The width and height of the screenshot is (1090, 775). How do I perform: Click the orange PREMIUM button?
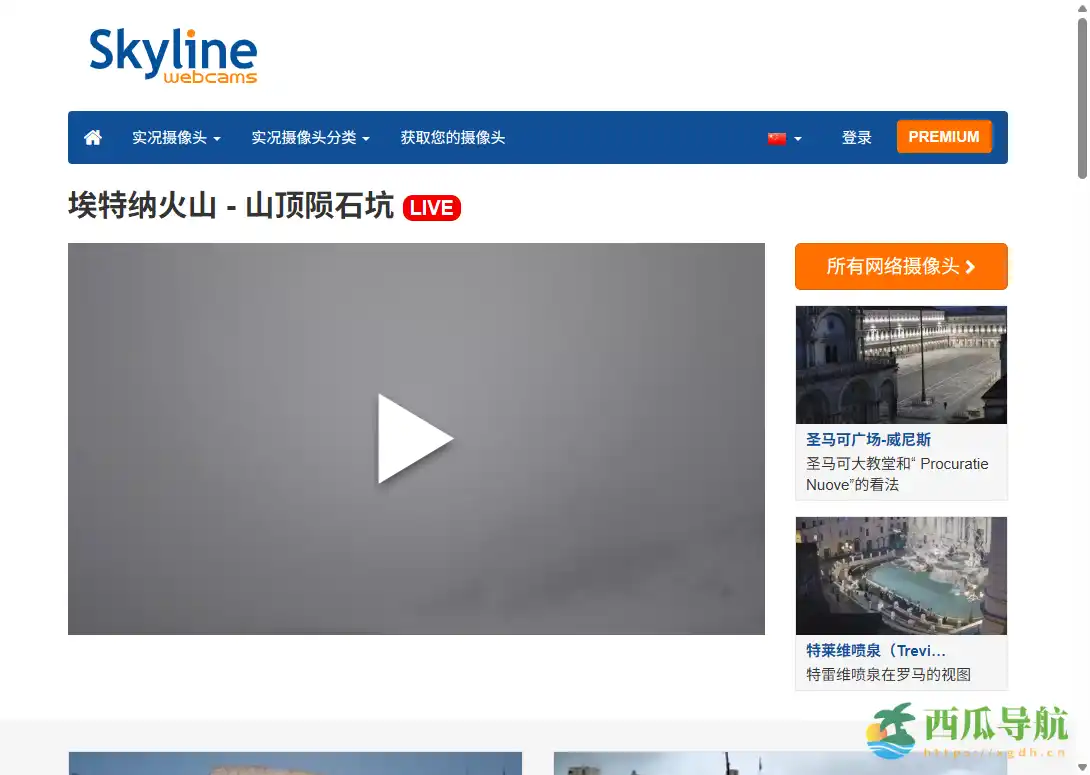pos(944,137)
